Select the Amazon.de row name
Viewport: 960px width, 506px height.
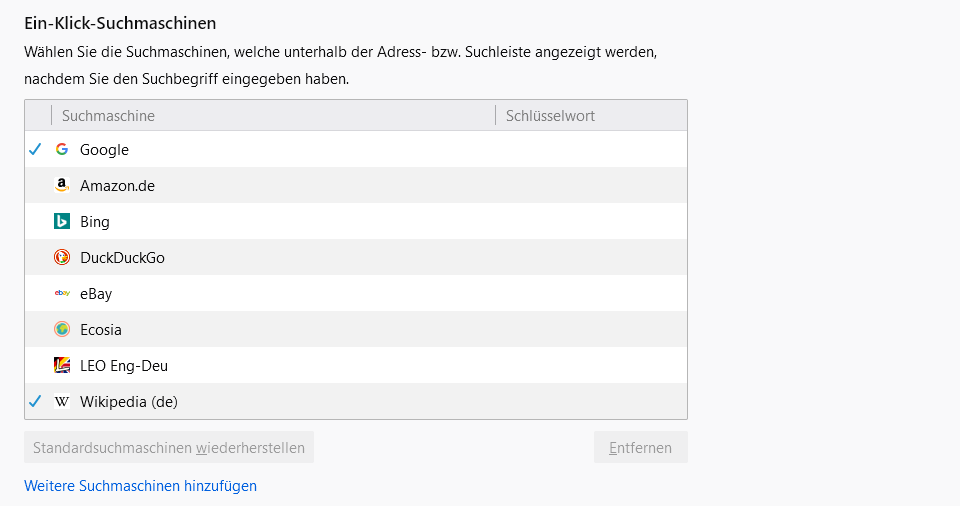(118, 186)
